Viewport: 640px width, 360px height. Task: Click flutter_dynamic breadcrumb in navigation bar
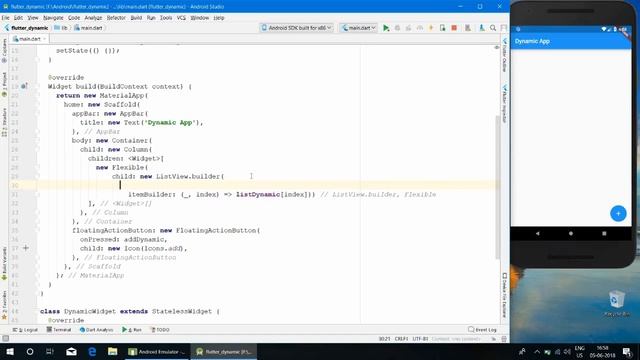coord(26,28)
